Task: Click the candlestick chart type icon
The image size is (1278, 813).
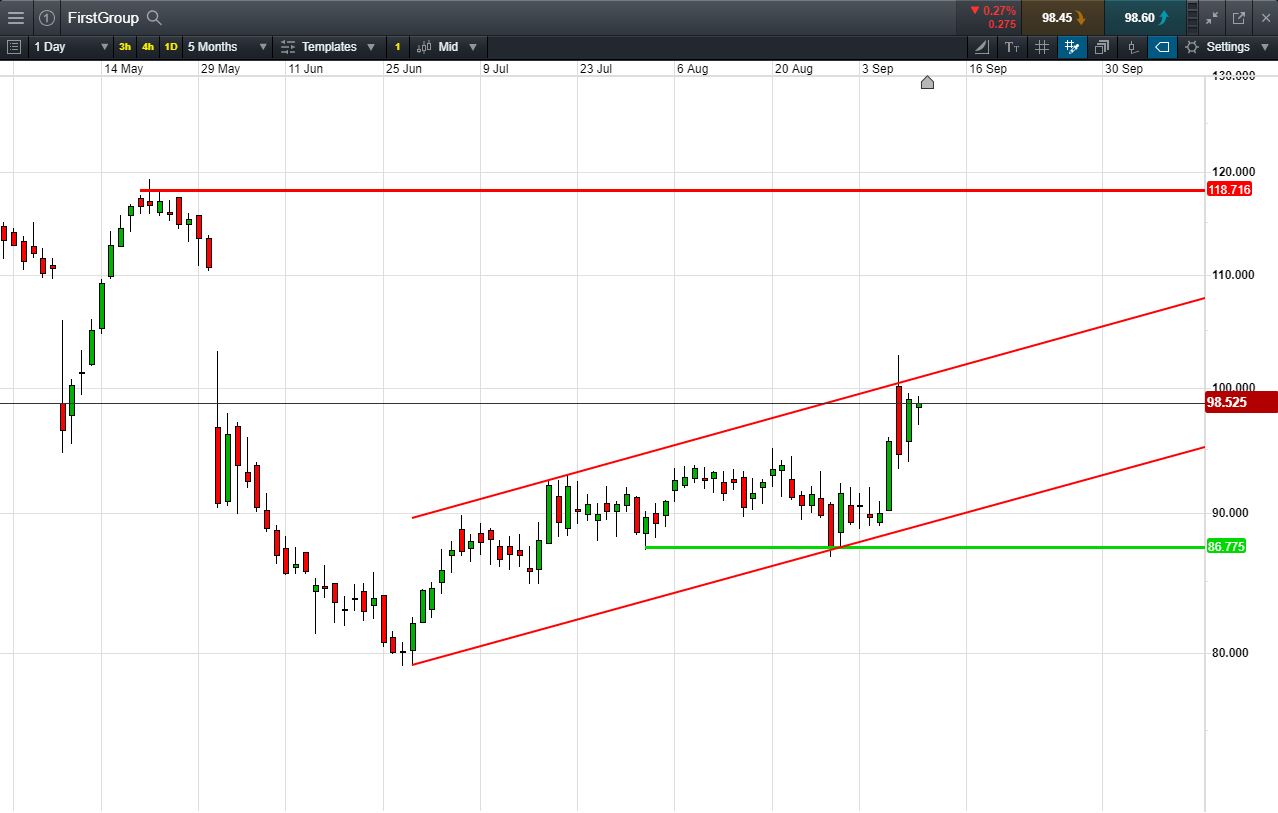Action: point(424,47)
